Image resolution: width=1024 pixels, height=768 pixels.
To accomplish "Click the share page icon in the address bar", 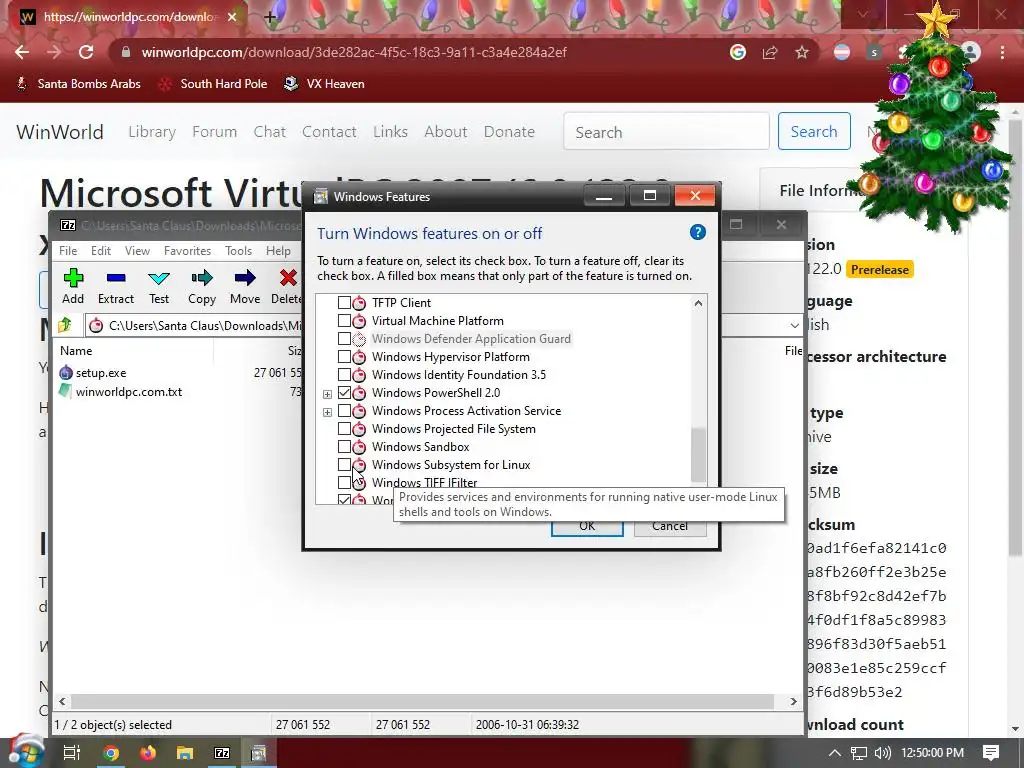I will pyautogui.click(x=770, y=52).
